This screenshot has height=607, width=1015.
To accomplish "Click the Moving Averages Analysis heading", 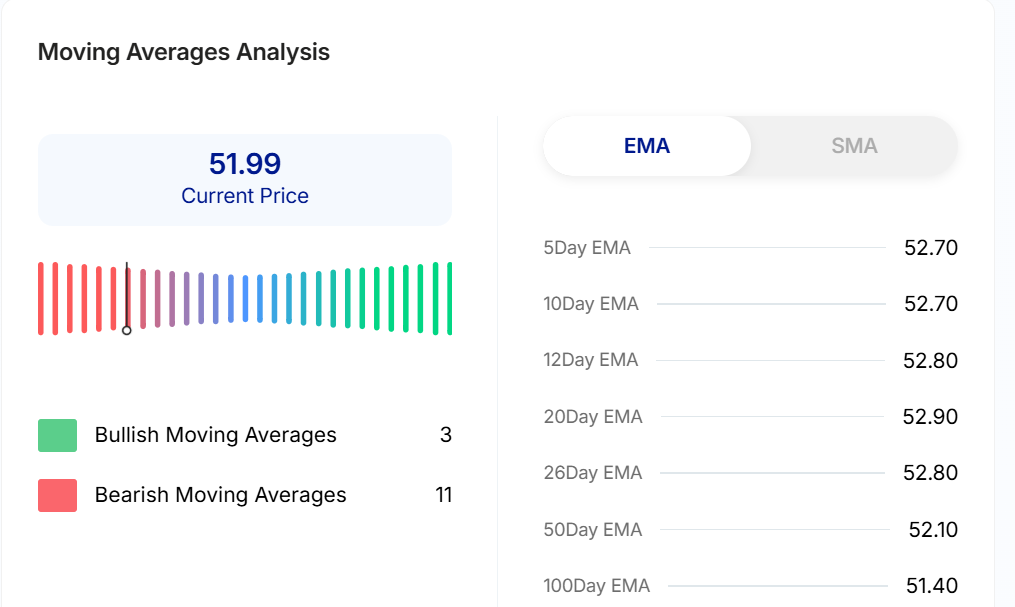I will [184, 52].
